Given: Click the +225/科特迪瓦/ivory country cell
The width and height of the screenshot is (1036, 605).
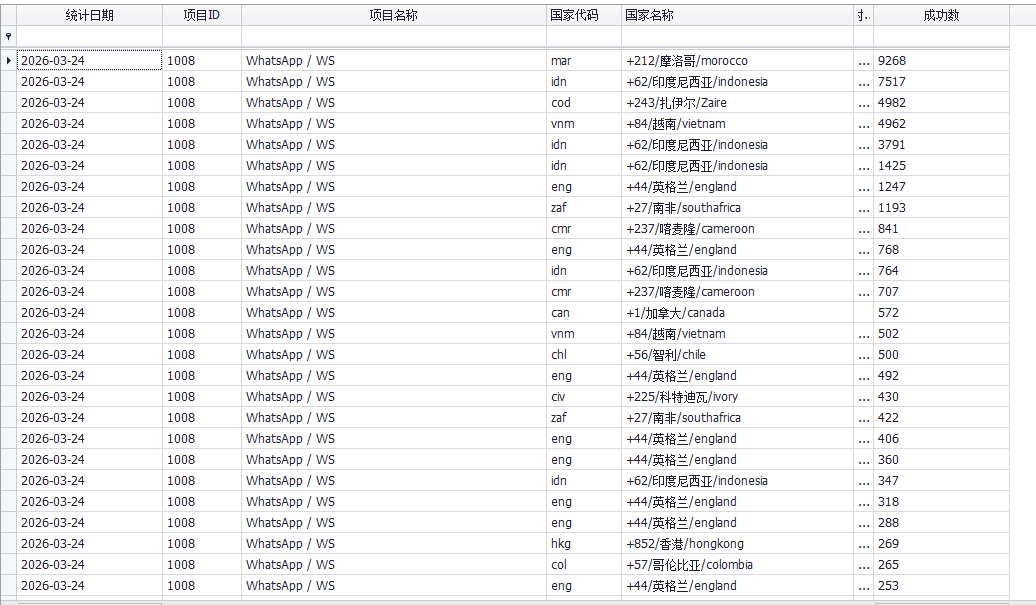Looking at the screenshot, I should [737, 396].
